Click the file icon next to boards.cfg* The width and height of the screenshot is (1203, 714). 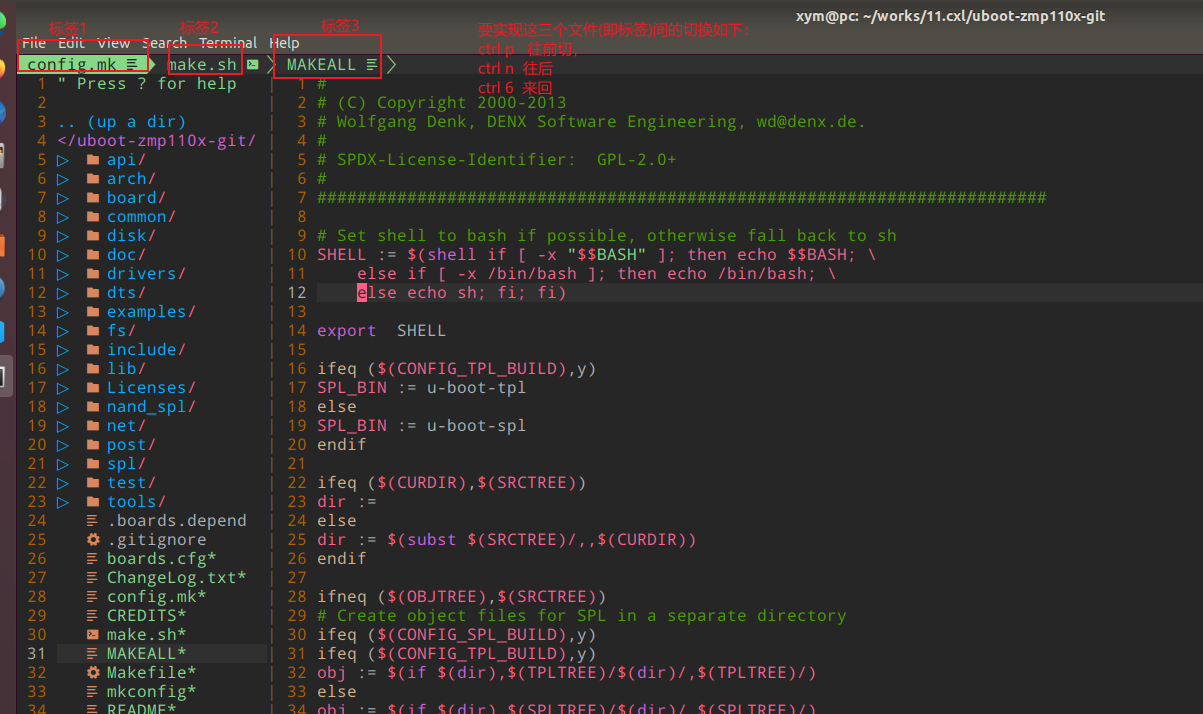[93, 559]
